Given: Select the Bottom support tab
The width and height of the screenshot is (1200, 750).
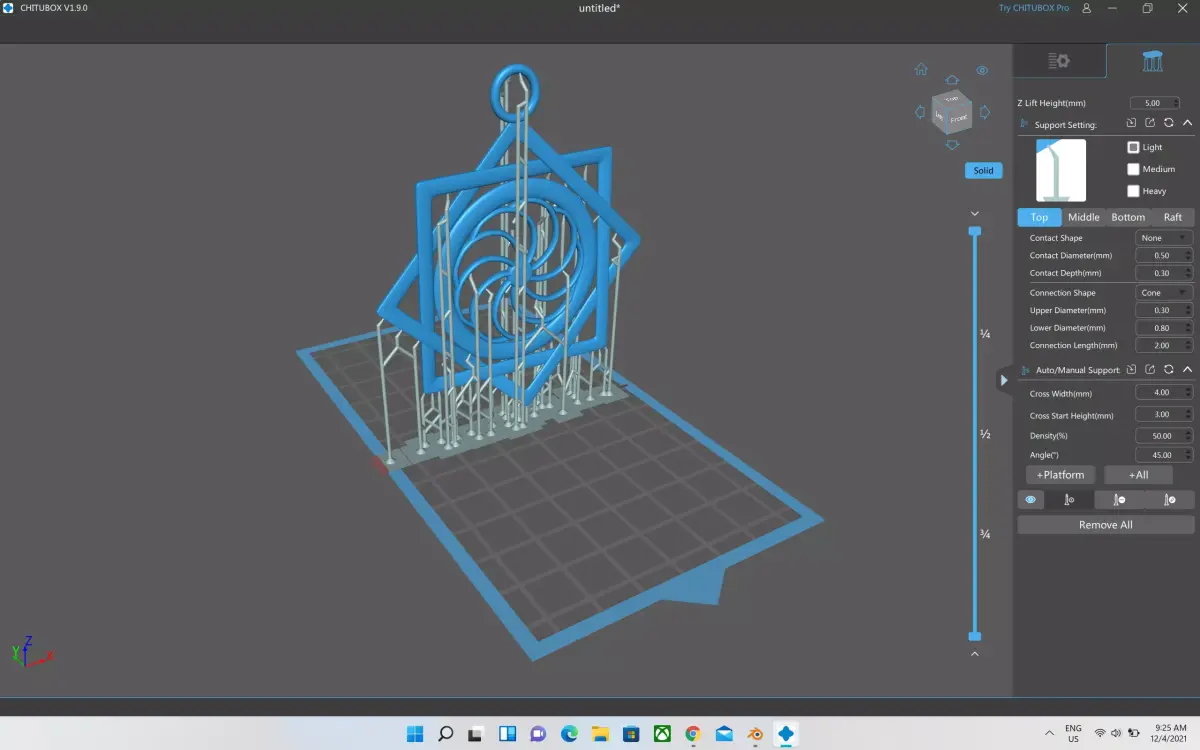Looking at the screenshot, I should coord(1128,217).
